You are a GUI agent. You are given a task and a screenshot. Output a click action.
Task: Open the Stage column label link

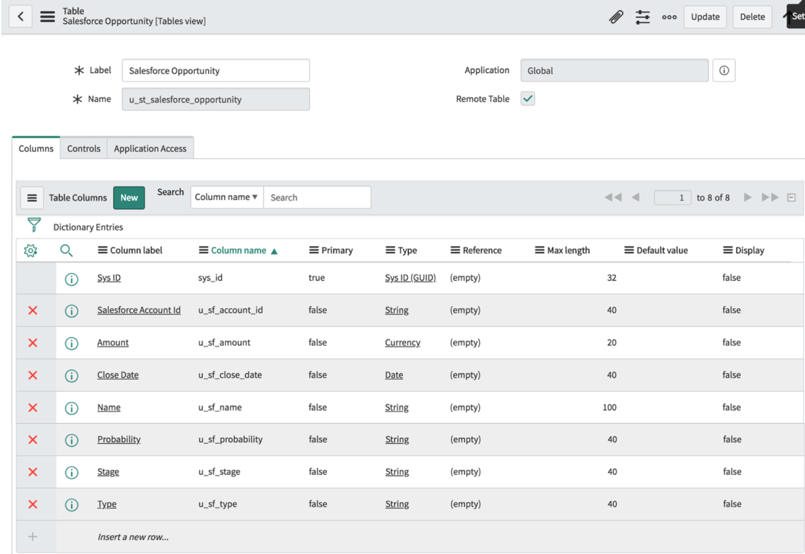click(108, 472)
